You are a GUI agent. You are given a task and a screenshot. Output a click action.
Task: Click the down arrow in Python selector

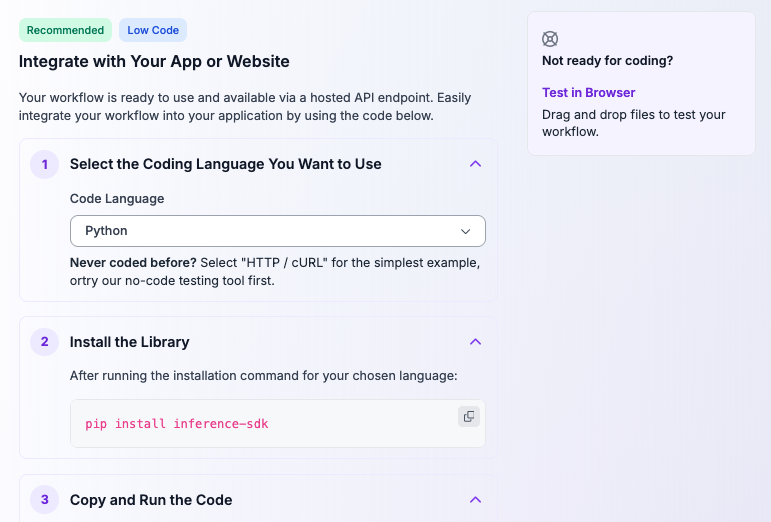[x=465, y=231]
